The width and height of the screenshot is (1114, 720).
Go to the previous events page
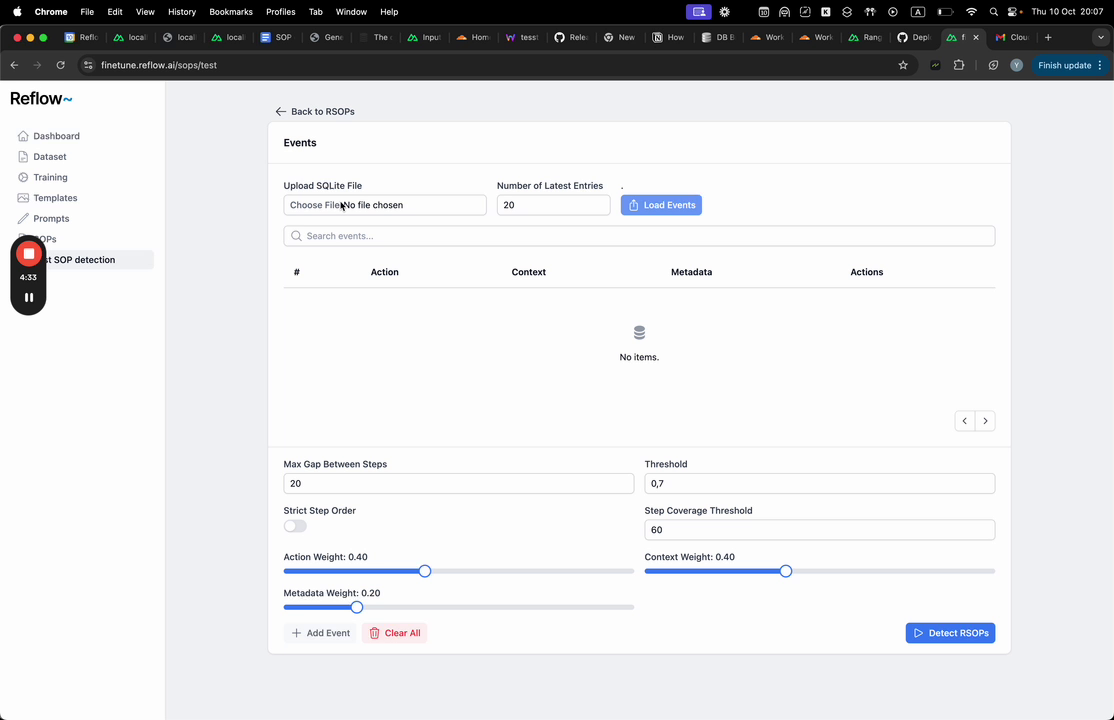[965, 421]
